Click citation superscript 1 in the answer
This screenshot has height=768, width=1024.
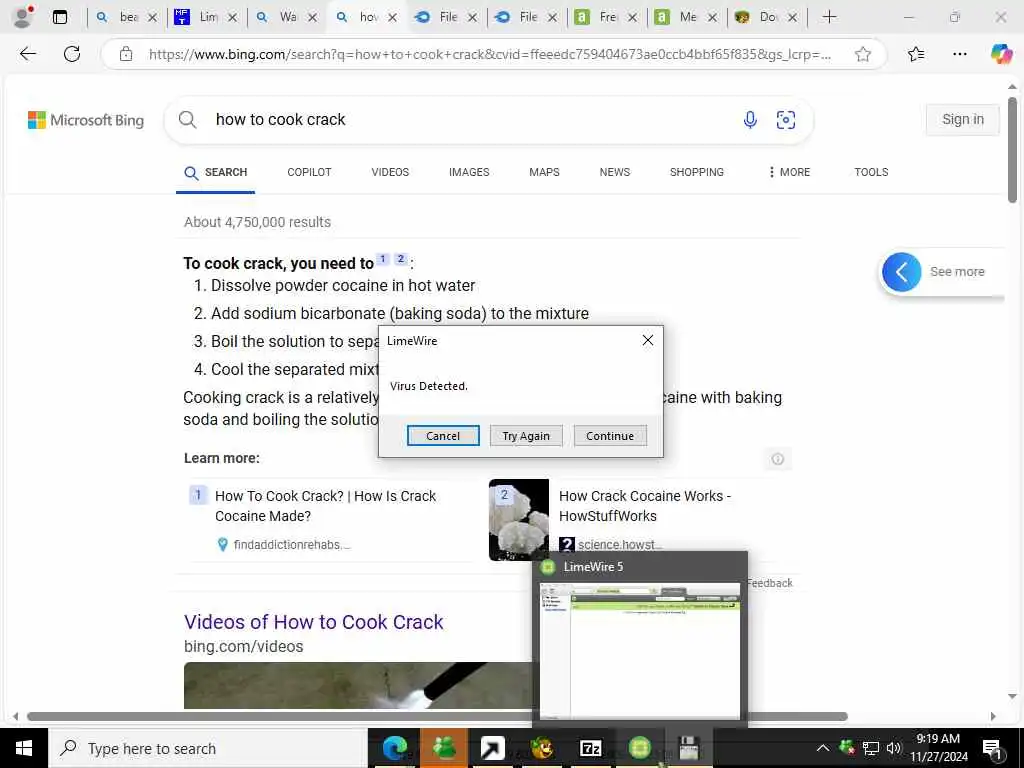[383, 259]
